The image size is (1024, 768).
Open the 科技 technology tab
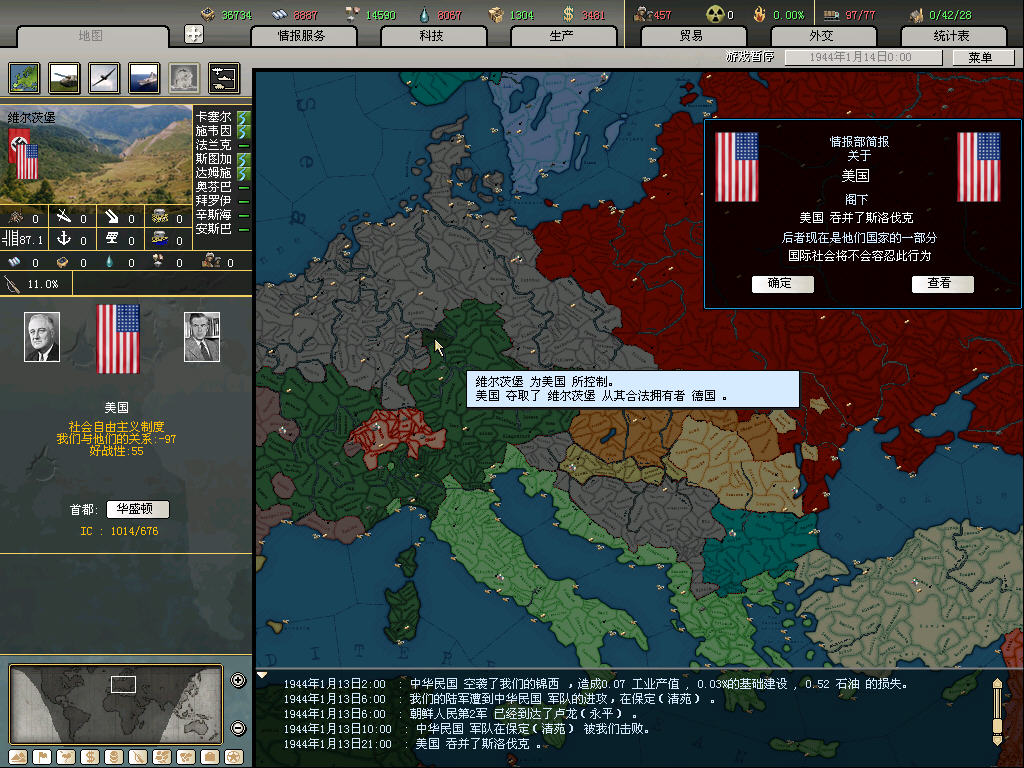pos(432,36)
